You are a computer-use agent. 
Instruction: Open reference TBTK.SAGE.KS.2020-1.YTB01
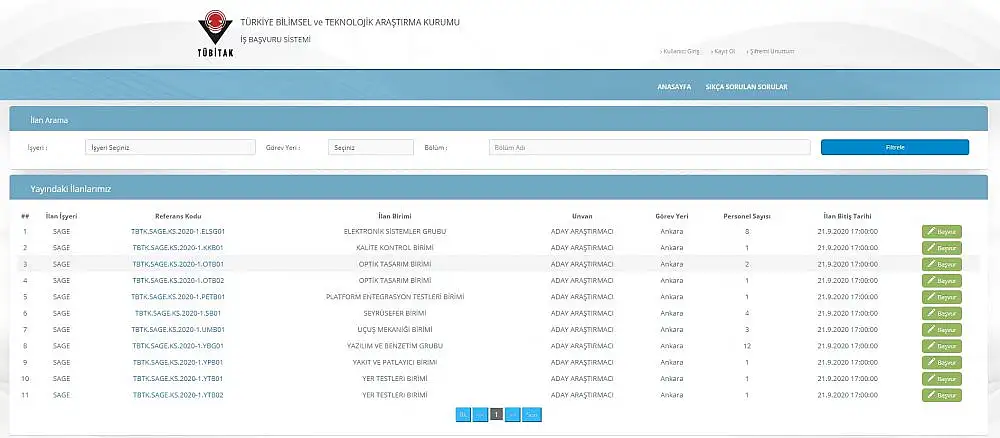[x=178, y=379]
